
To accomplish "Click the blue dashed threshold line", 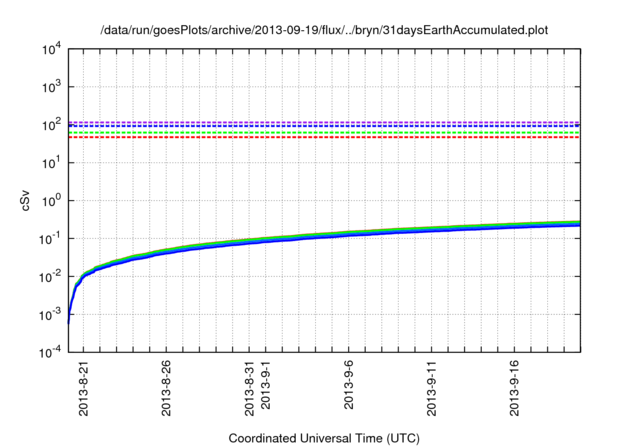I will click(324, 126).
